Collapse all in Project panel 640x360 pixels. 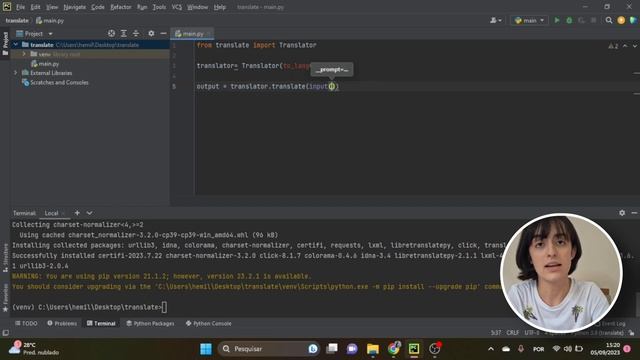(x=136, y=33)
